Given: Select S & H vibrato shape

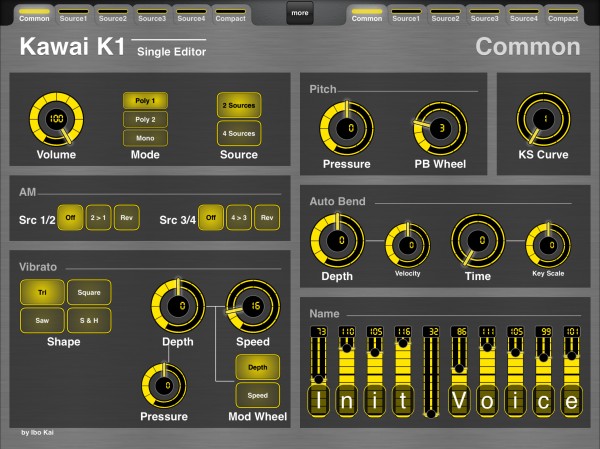Looking at the screenshot, I should [x=89, y=320].
